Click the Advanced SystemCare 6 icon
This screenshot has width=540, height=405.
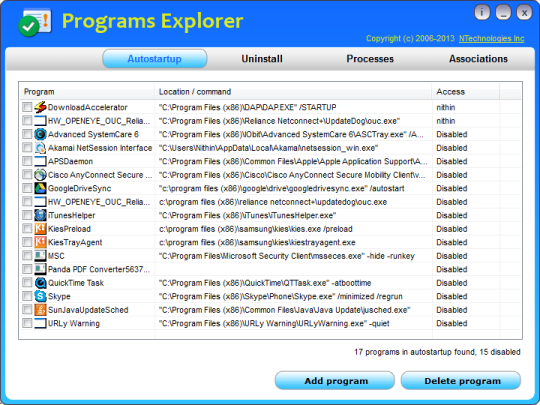[x=40, y=134]
